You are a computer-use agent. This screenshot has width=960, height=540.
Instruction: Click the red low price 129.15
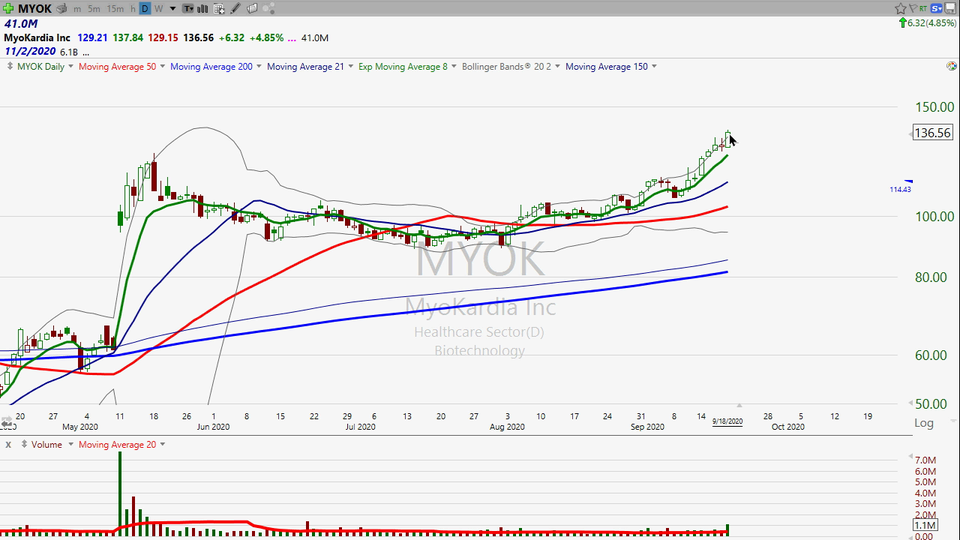point(163,37)
